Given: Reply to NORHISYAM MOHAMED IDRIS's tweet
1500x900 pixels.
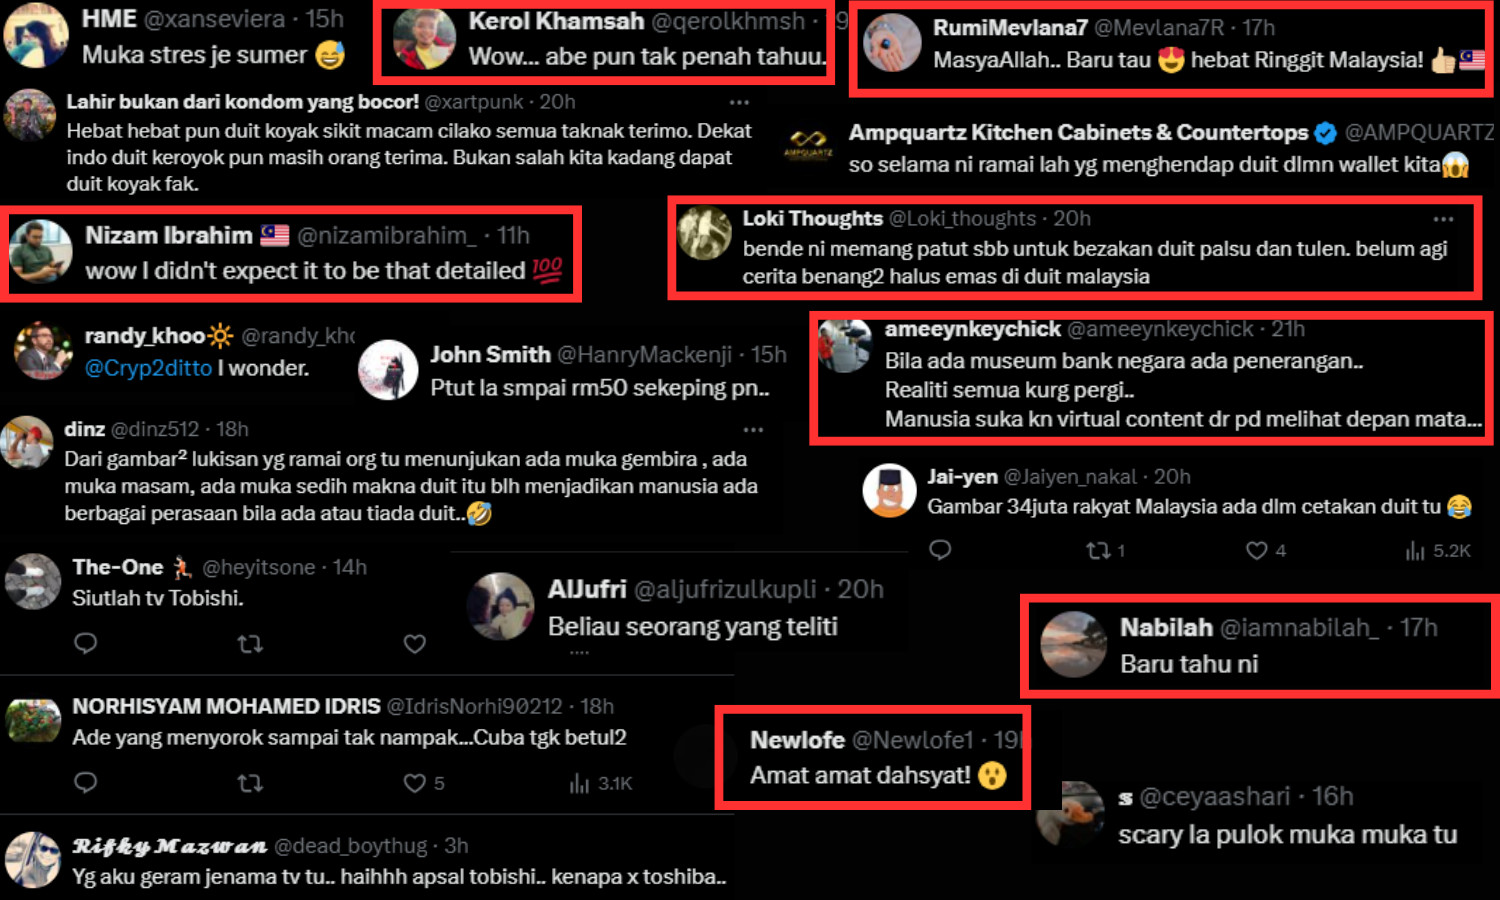Looking at the screenshot, I should click(86, 782).
